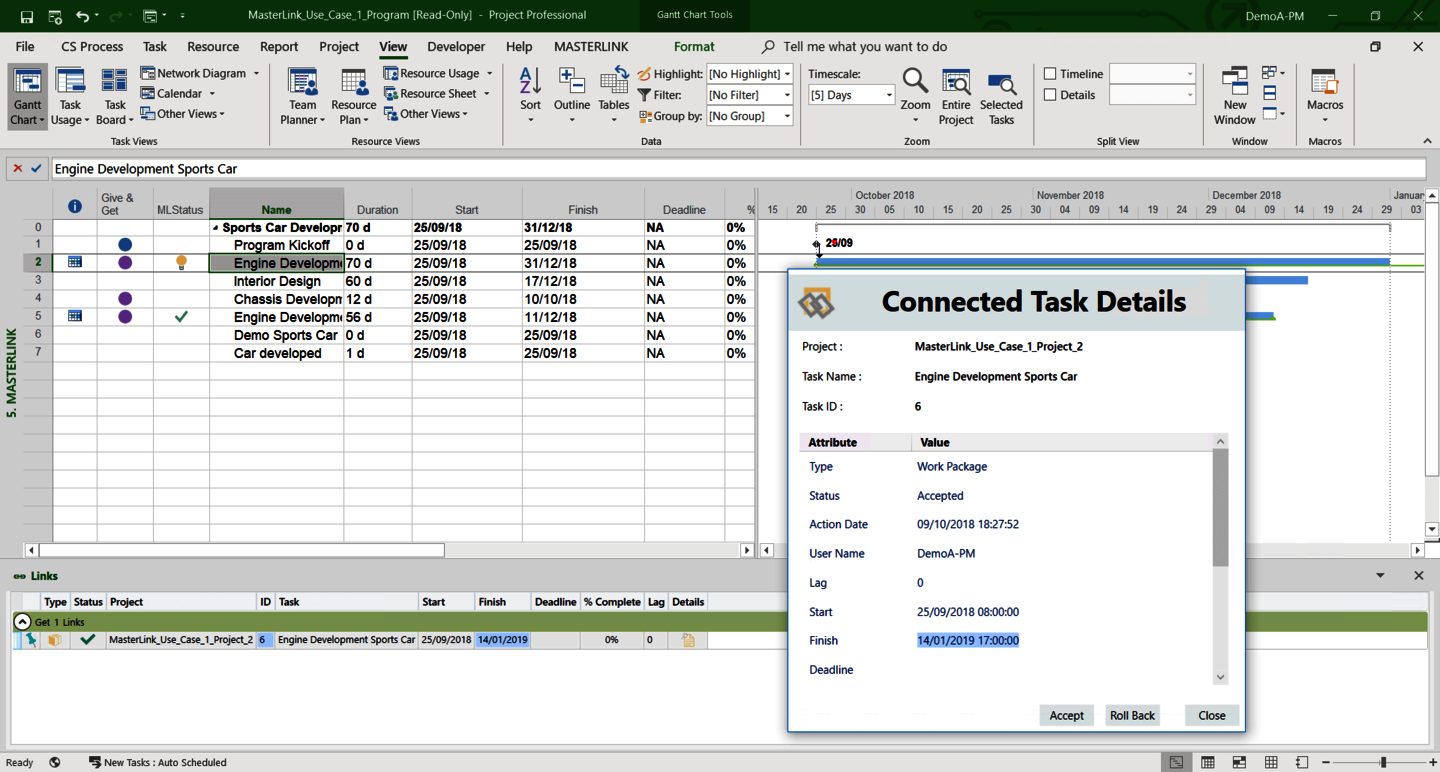Click the details icon in Links row
This screenshot has height=772, width=1440.
click(x=688, y=640)
